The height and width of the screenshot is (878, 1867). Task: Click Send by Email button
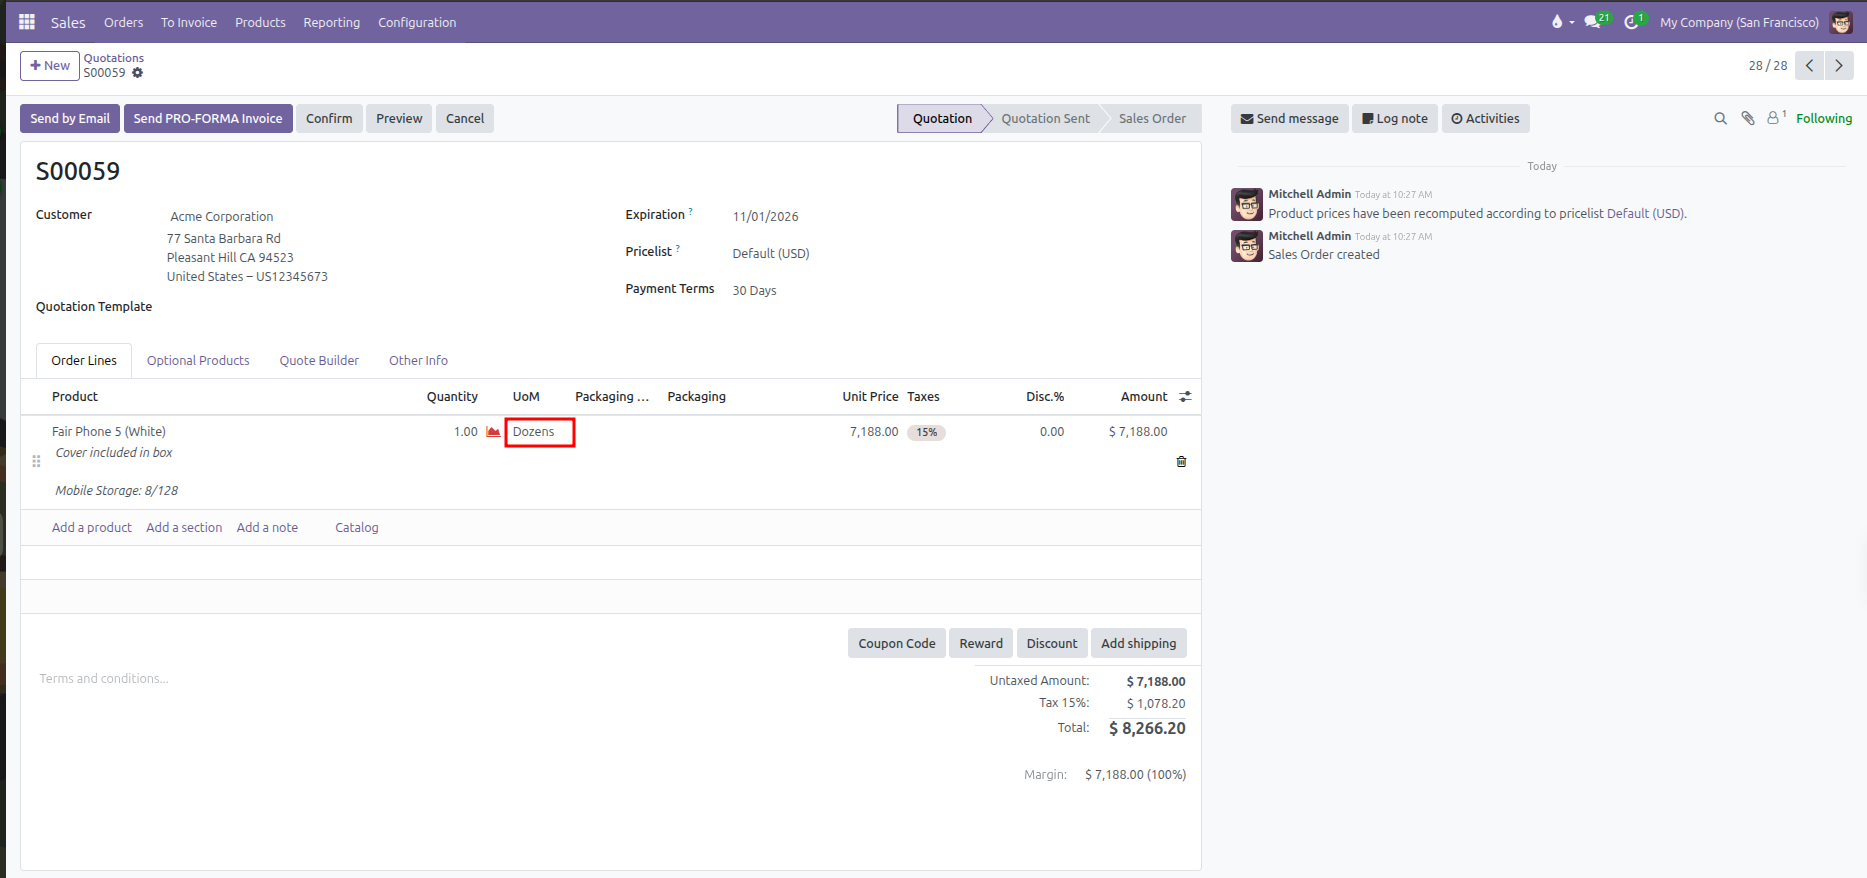click(70, 119)
